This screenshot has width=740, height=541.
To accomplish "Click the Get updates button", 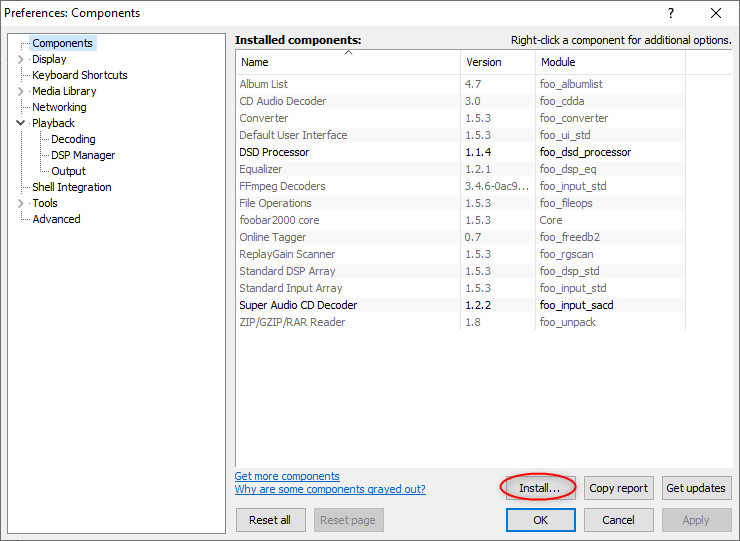I will [696, 488].
